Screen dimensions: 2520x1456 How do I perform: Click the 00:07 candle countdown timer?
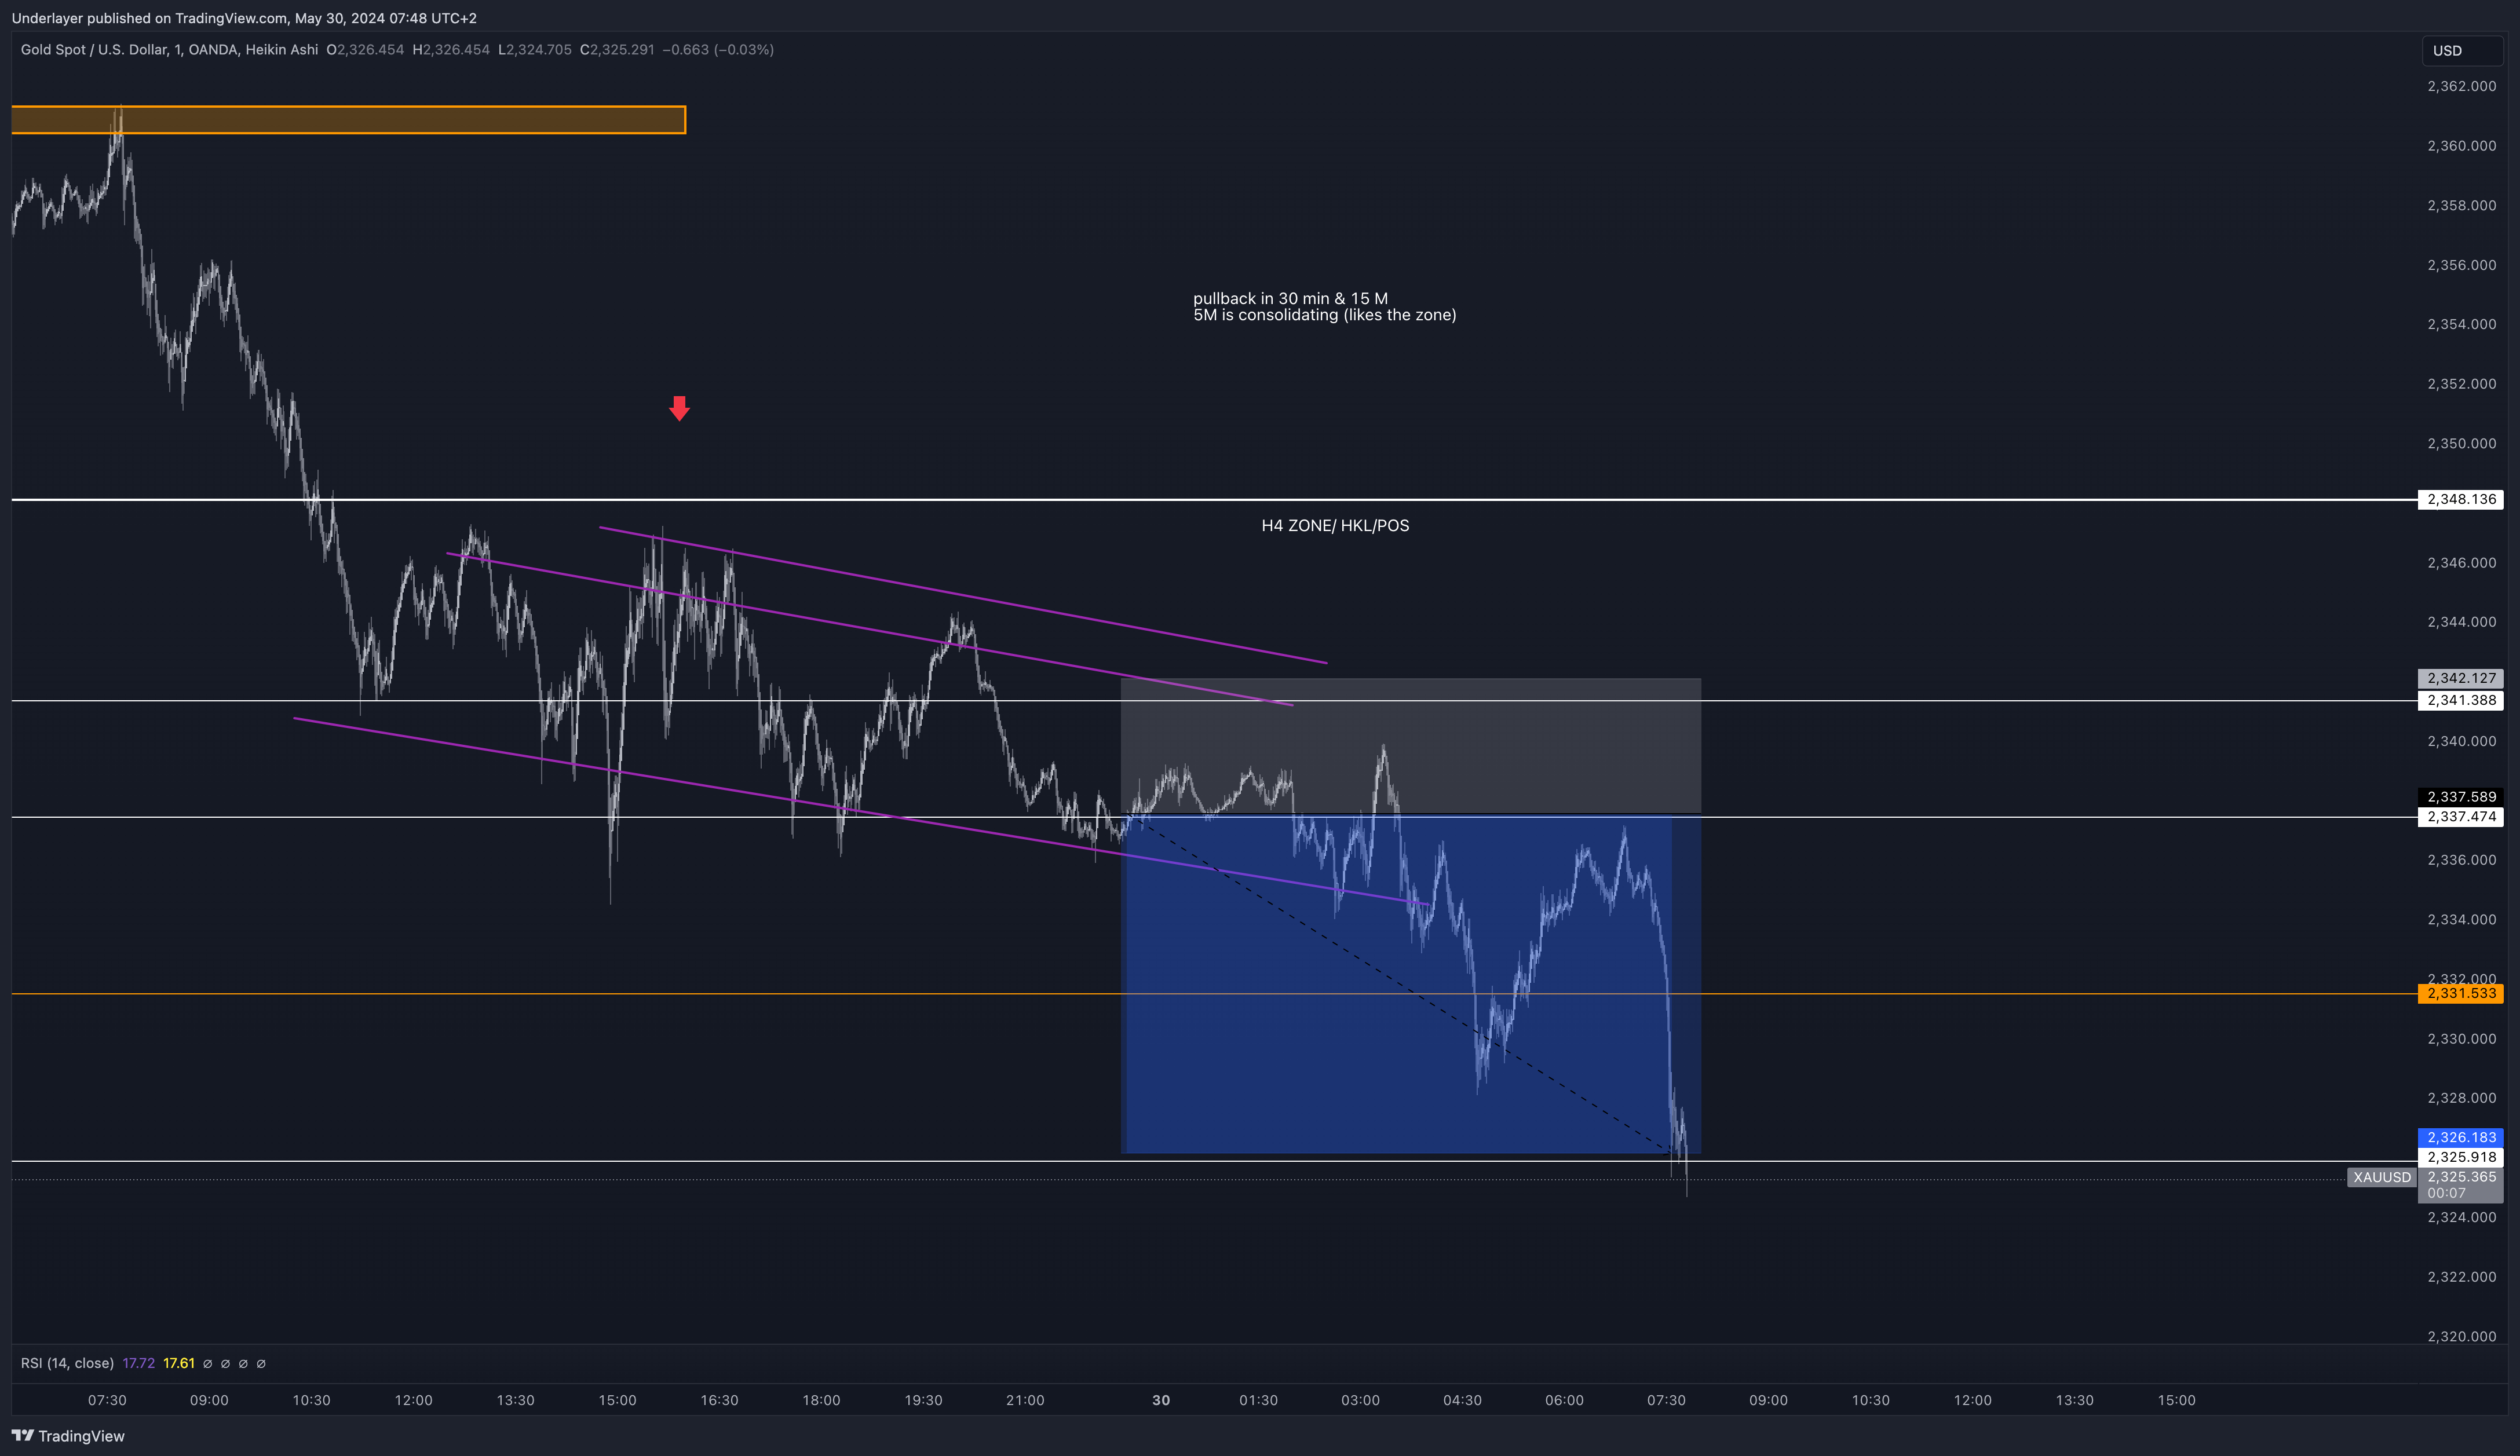[2446, 1193]
